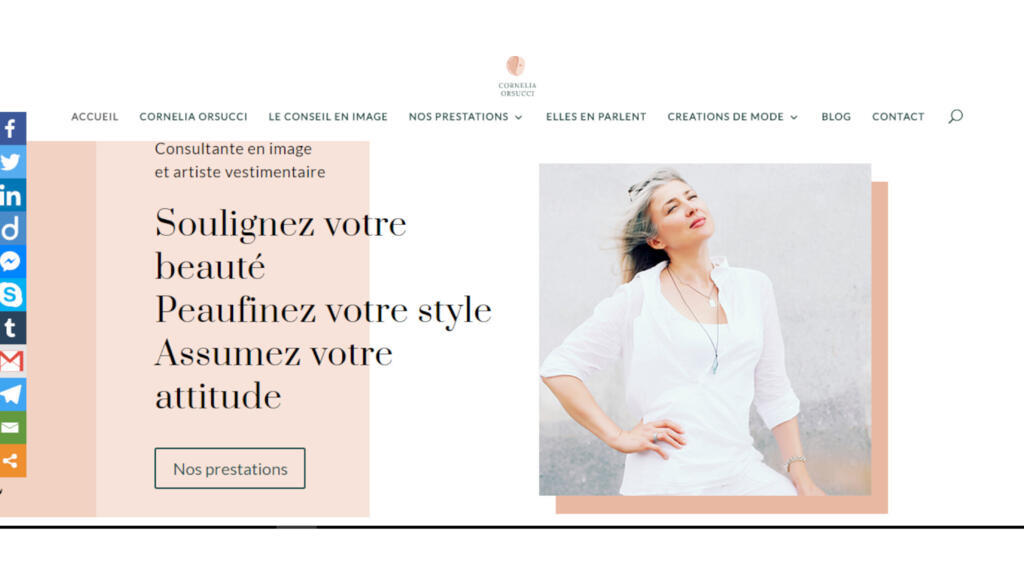Click the Diigo bookmark share icon
The height and width of the screenshot is (576, 1024).
click(12, 228)
